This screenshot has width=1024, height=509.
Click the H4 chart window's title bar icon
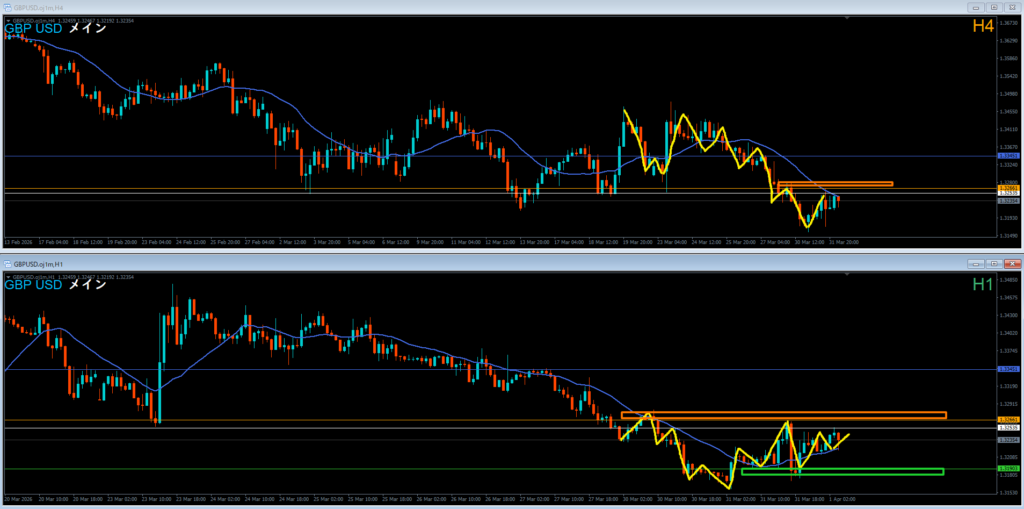point(7,7)
